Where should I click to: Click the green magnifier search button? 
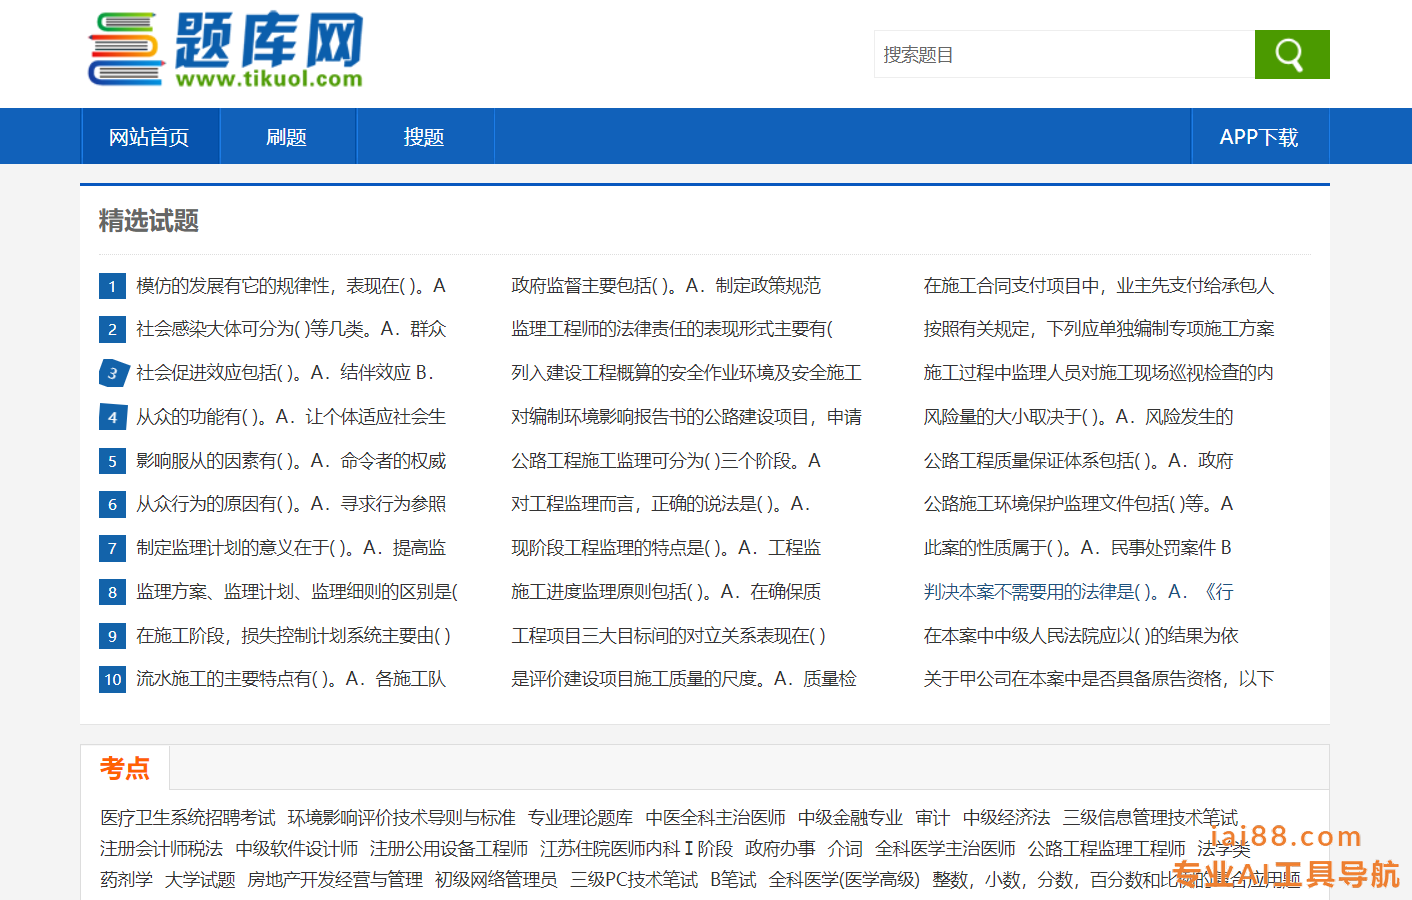coord(1291,54)
